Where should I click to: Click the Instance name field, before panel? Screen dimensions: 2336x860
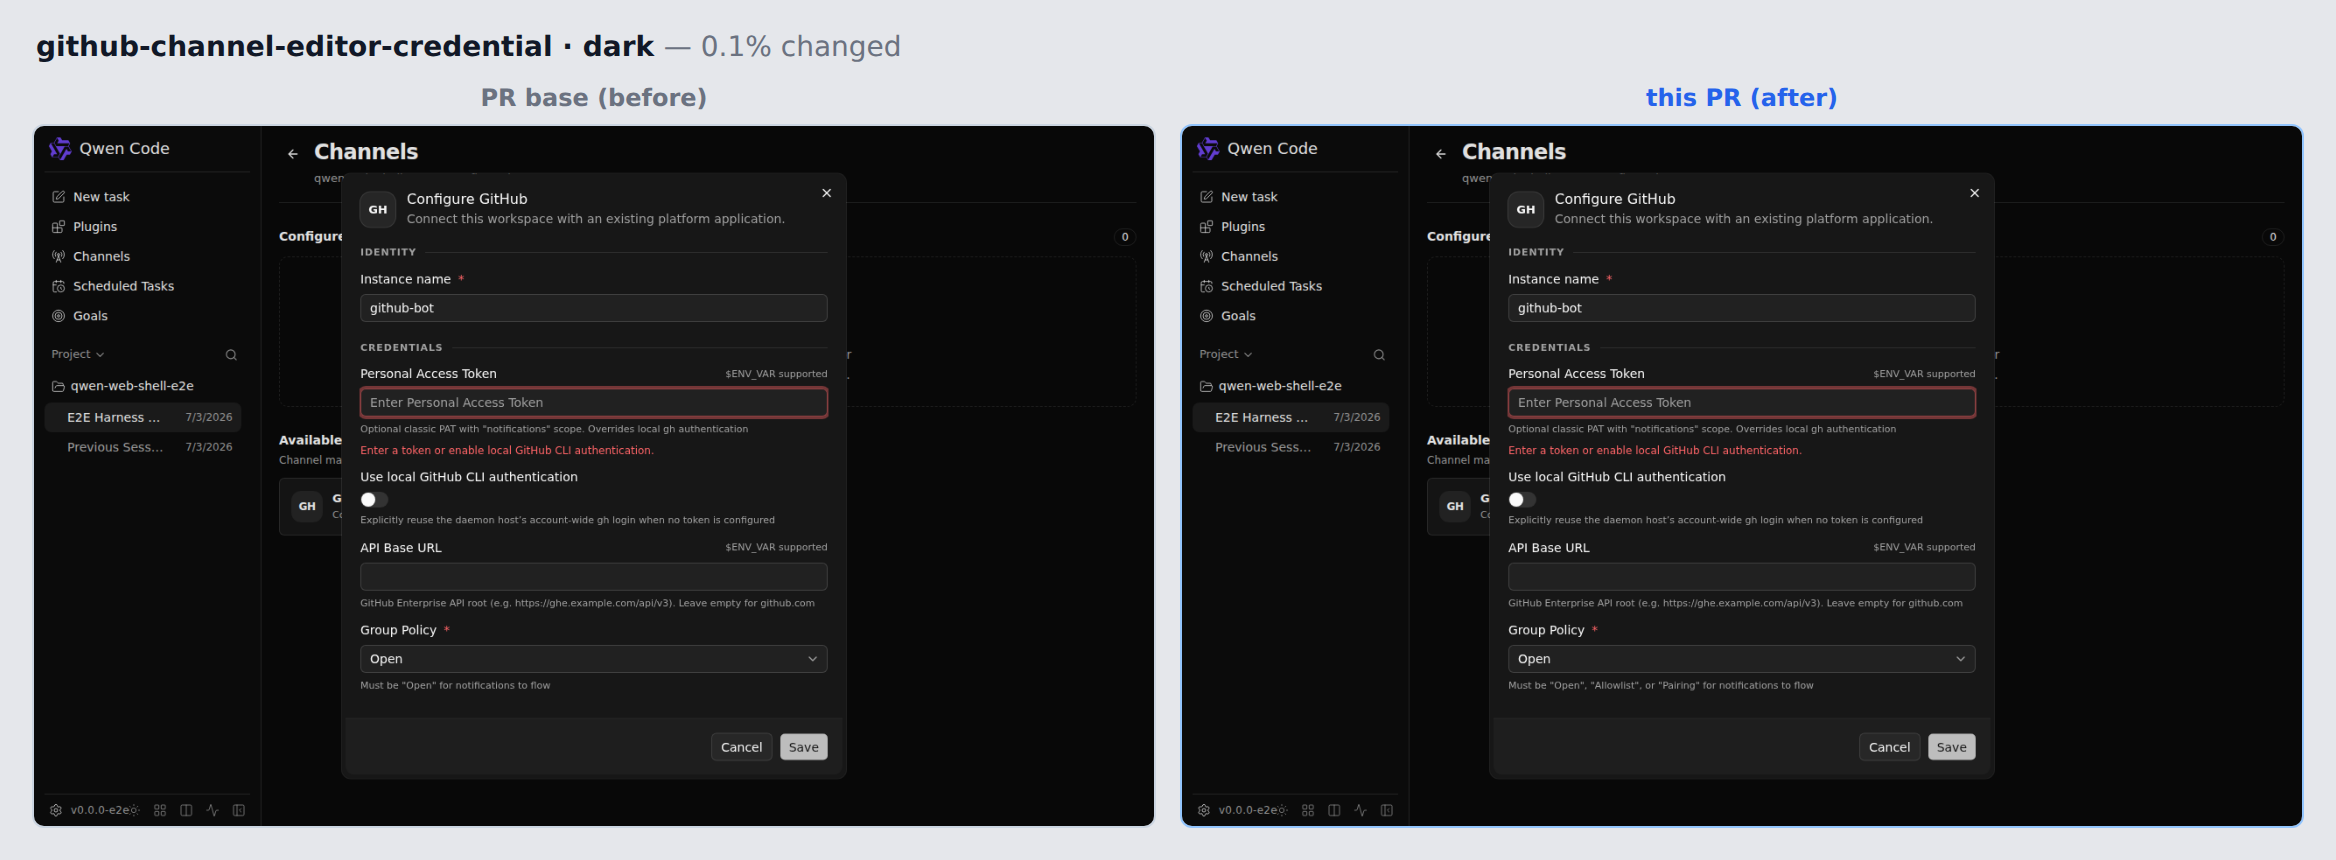click(x=594, y=308)
